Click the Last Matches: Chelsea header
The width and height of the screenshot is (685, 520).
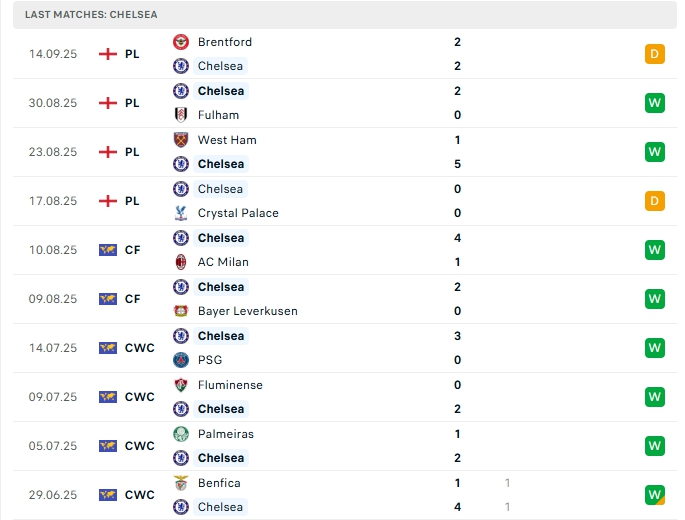click(x=91, y=15)
